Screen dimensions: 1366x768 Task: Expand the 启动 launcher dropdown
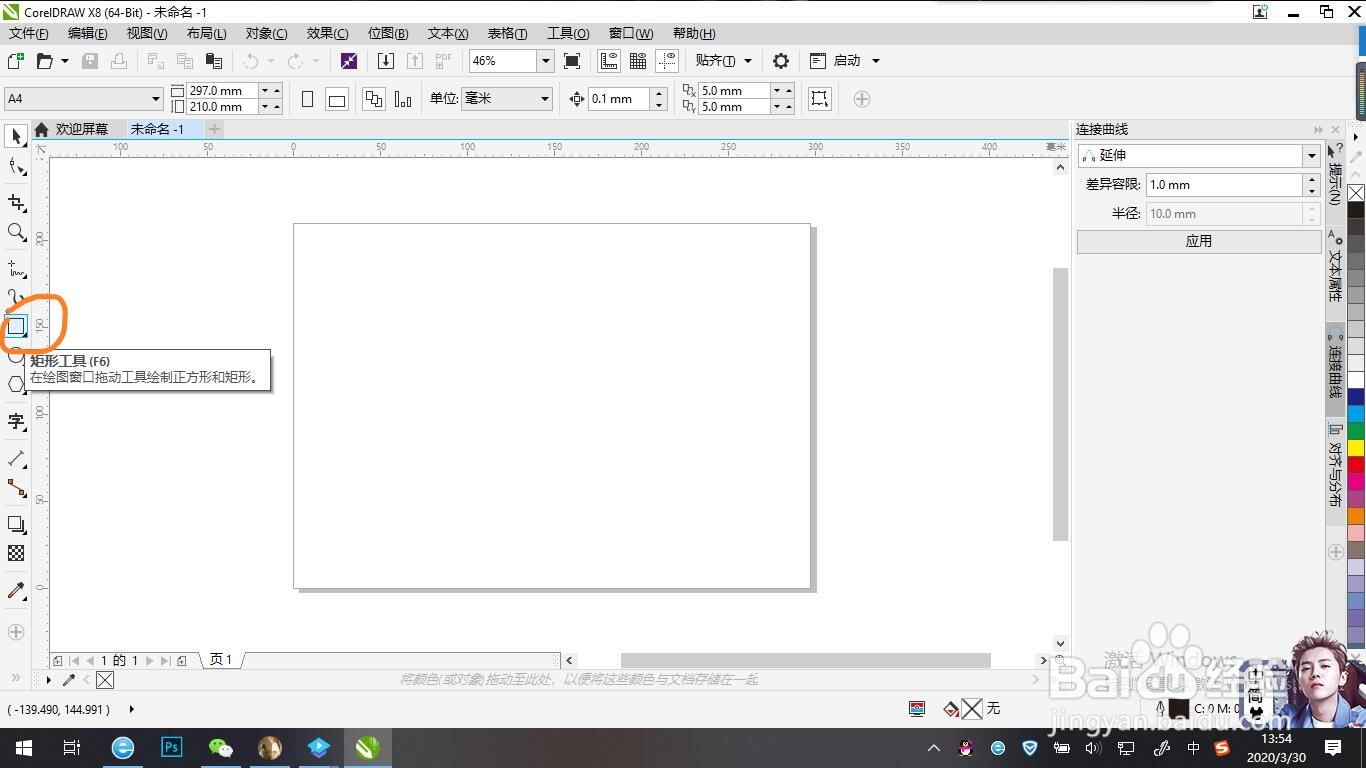click(876, 61)
